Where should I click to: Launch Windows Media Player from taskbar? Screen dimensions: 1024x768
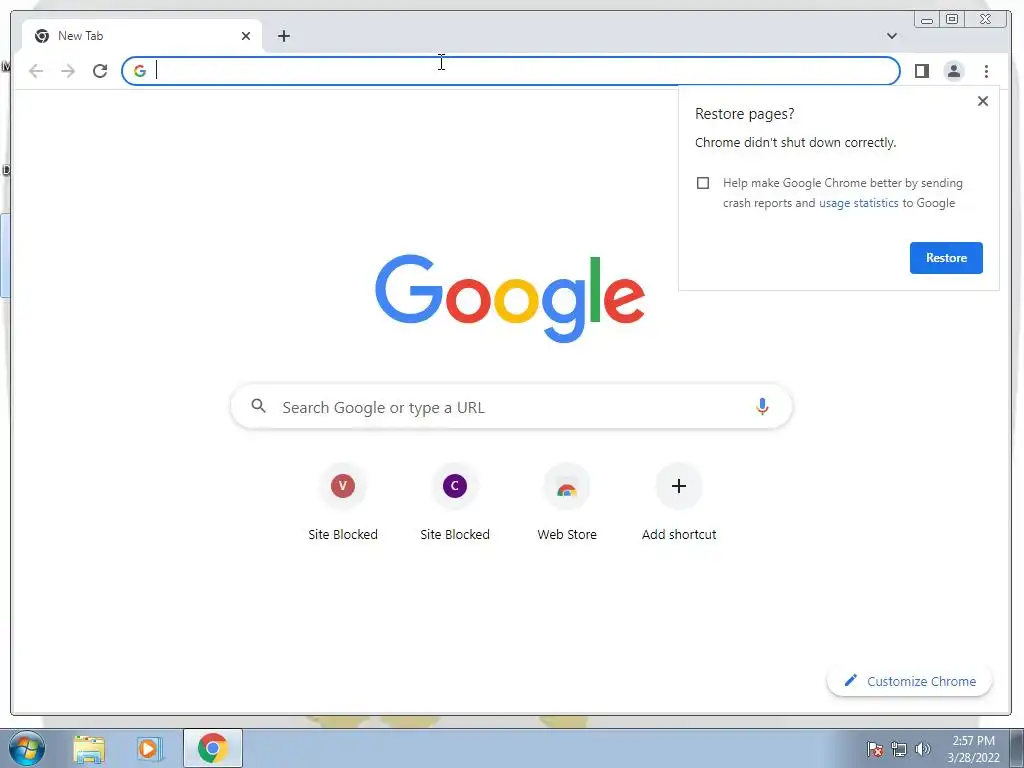(150, 748)
